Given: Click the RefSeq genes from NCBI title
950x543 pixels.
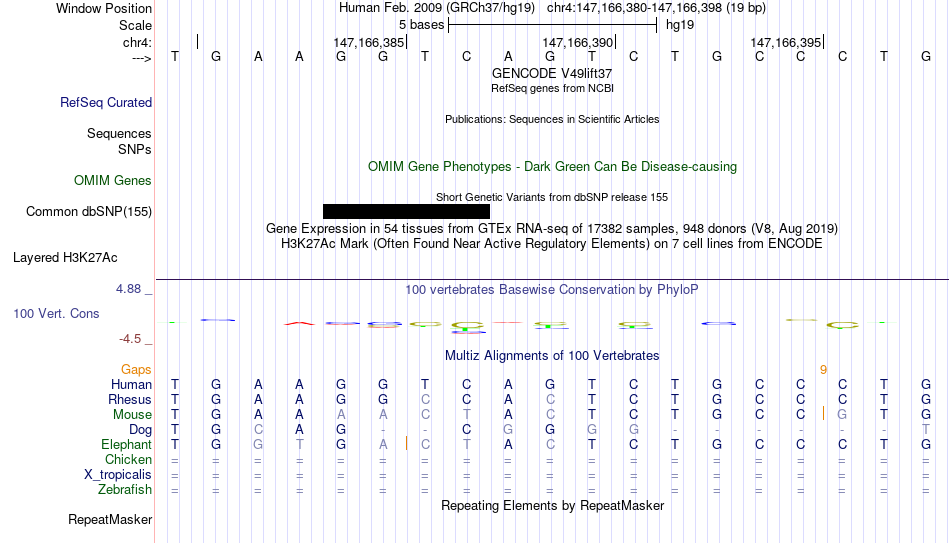Looking at the screenshot, I should (x=552, y=88).
